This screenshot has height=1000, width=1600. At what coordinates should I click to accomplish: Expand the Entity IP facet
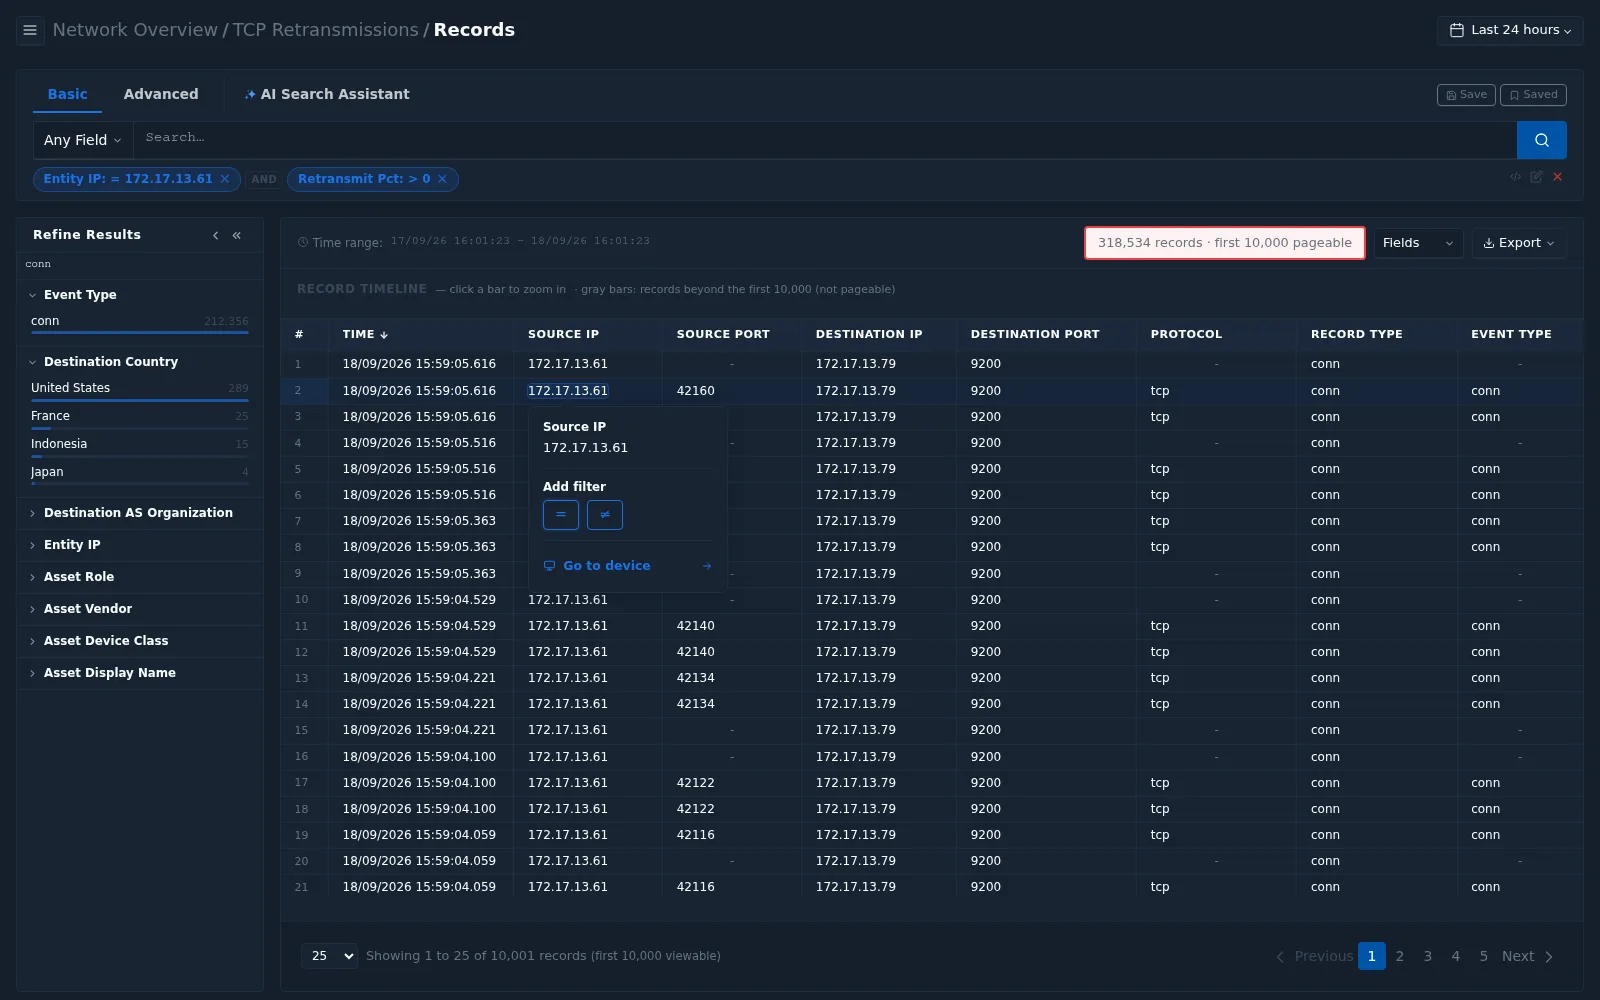point(139,545)
